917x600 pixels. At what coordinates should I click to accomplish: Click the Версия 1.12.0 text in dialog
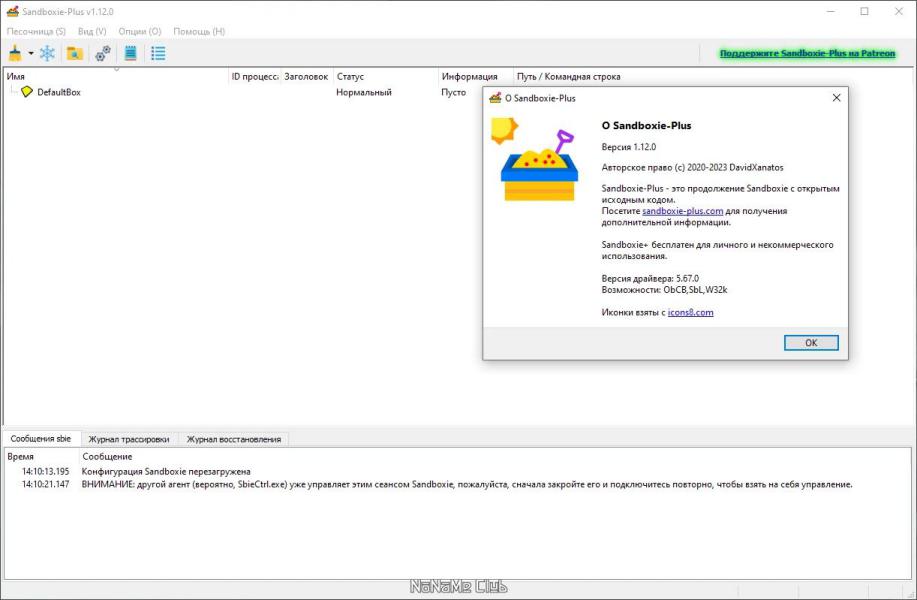629,147
